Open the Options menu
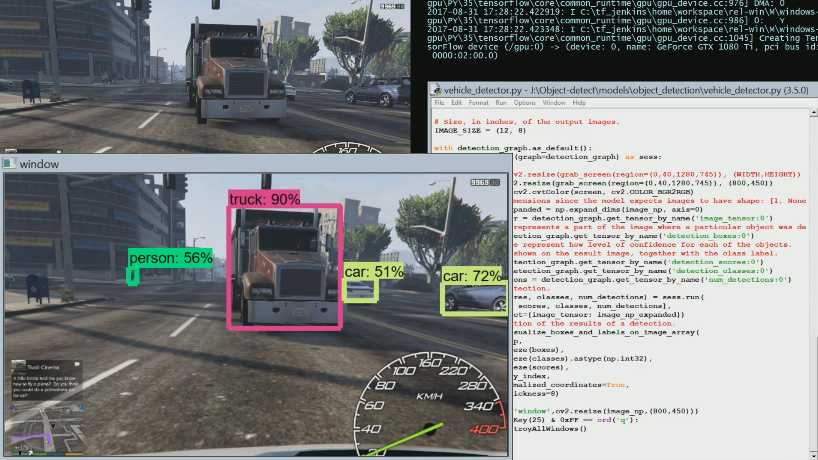Image resolution: width=818 pixels, height=460 pixels. click(524, 103)
